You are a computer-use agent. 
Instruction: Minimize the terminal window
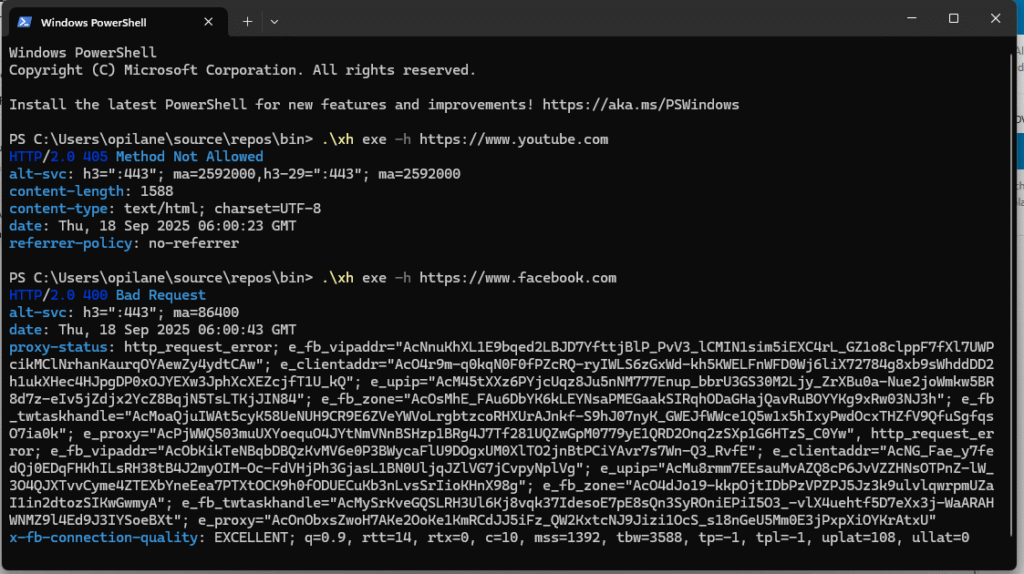(x=907, y=19)
